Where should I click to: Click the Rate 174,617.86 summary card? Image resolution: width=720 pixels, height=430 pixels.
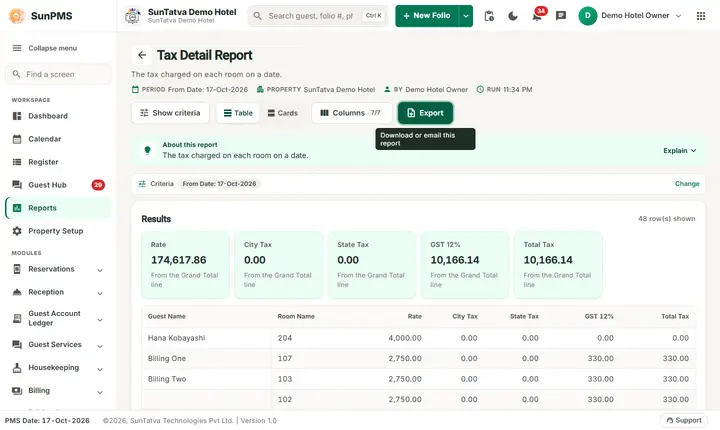coord(186,265)
